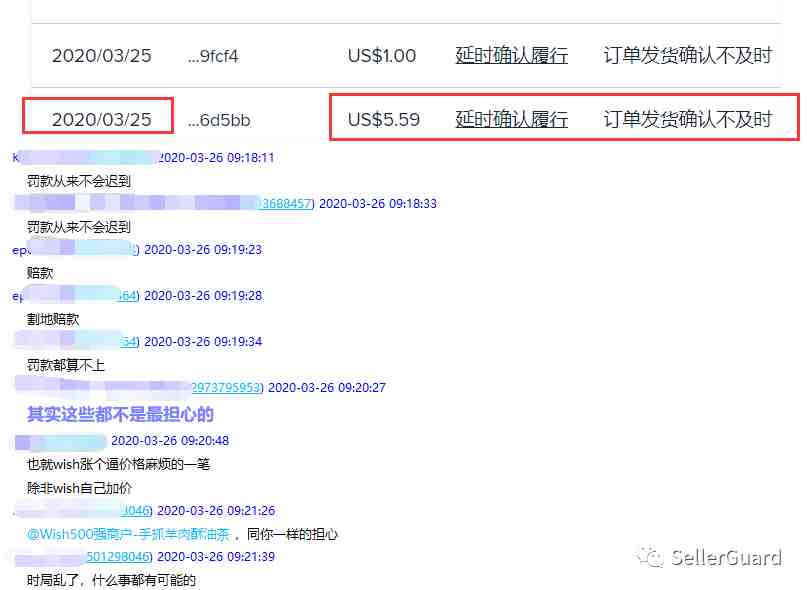The image size is (807, 590).
Task: Select the highlighted 2020/03/25 date cell
Action: pyautogui.click(x=102, y=119)
